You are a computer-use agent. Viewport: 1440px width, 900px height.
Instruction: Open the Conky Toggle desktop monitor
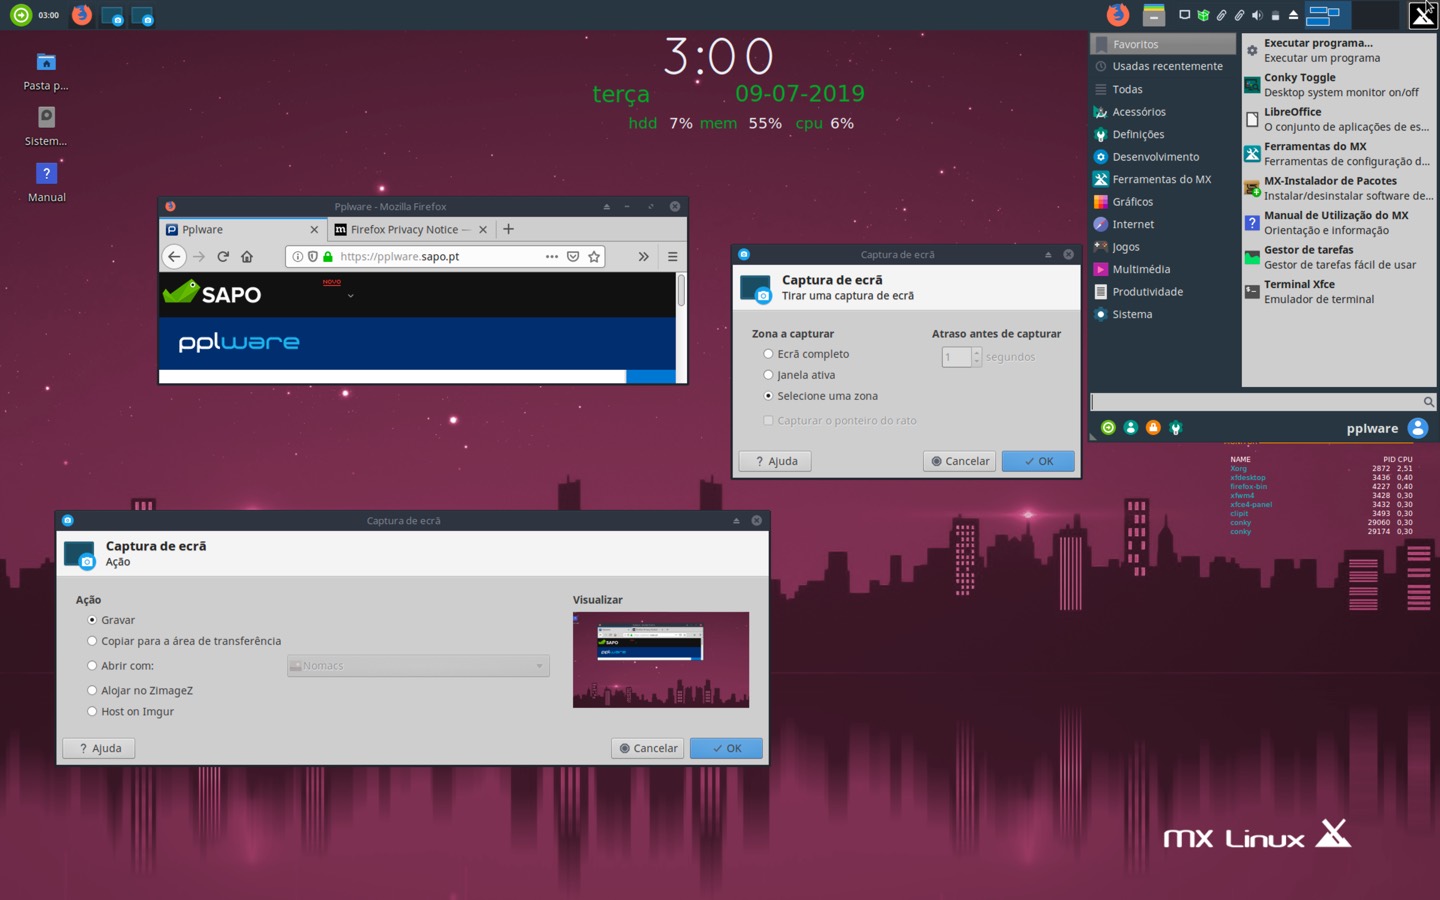click(1299, 84)
